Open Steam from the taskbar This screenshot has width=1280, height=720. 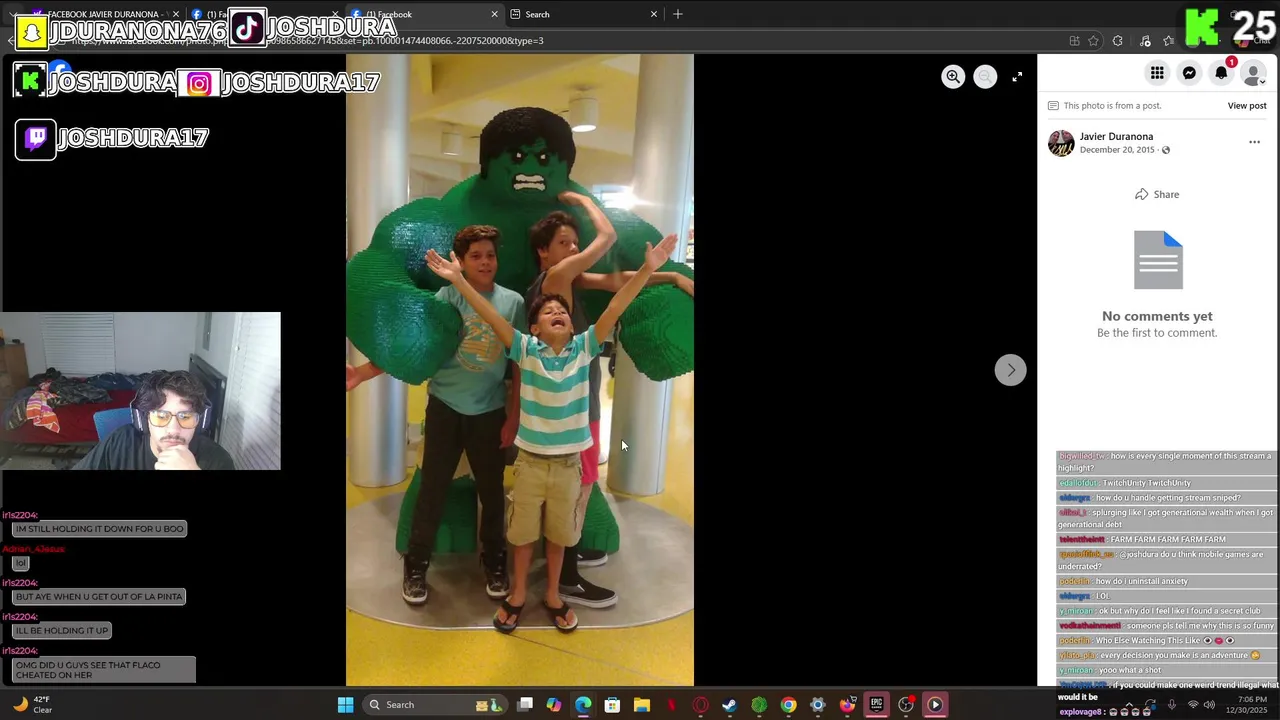(729, 705)
